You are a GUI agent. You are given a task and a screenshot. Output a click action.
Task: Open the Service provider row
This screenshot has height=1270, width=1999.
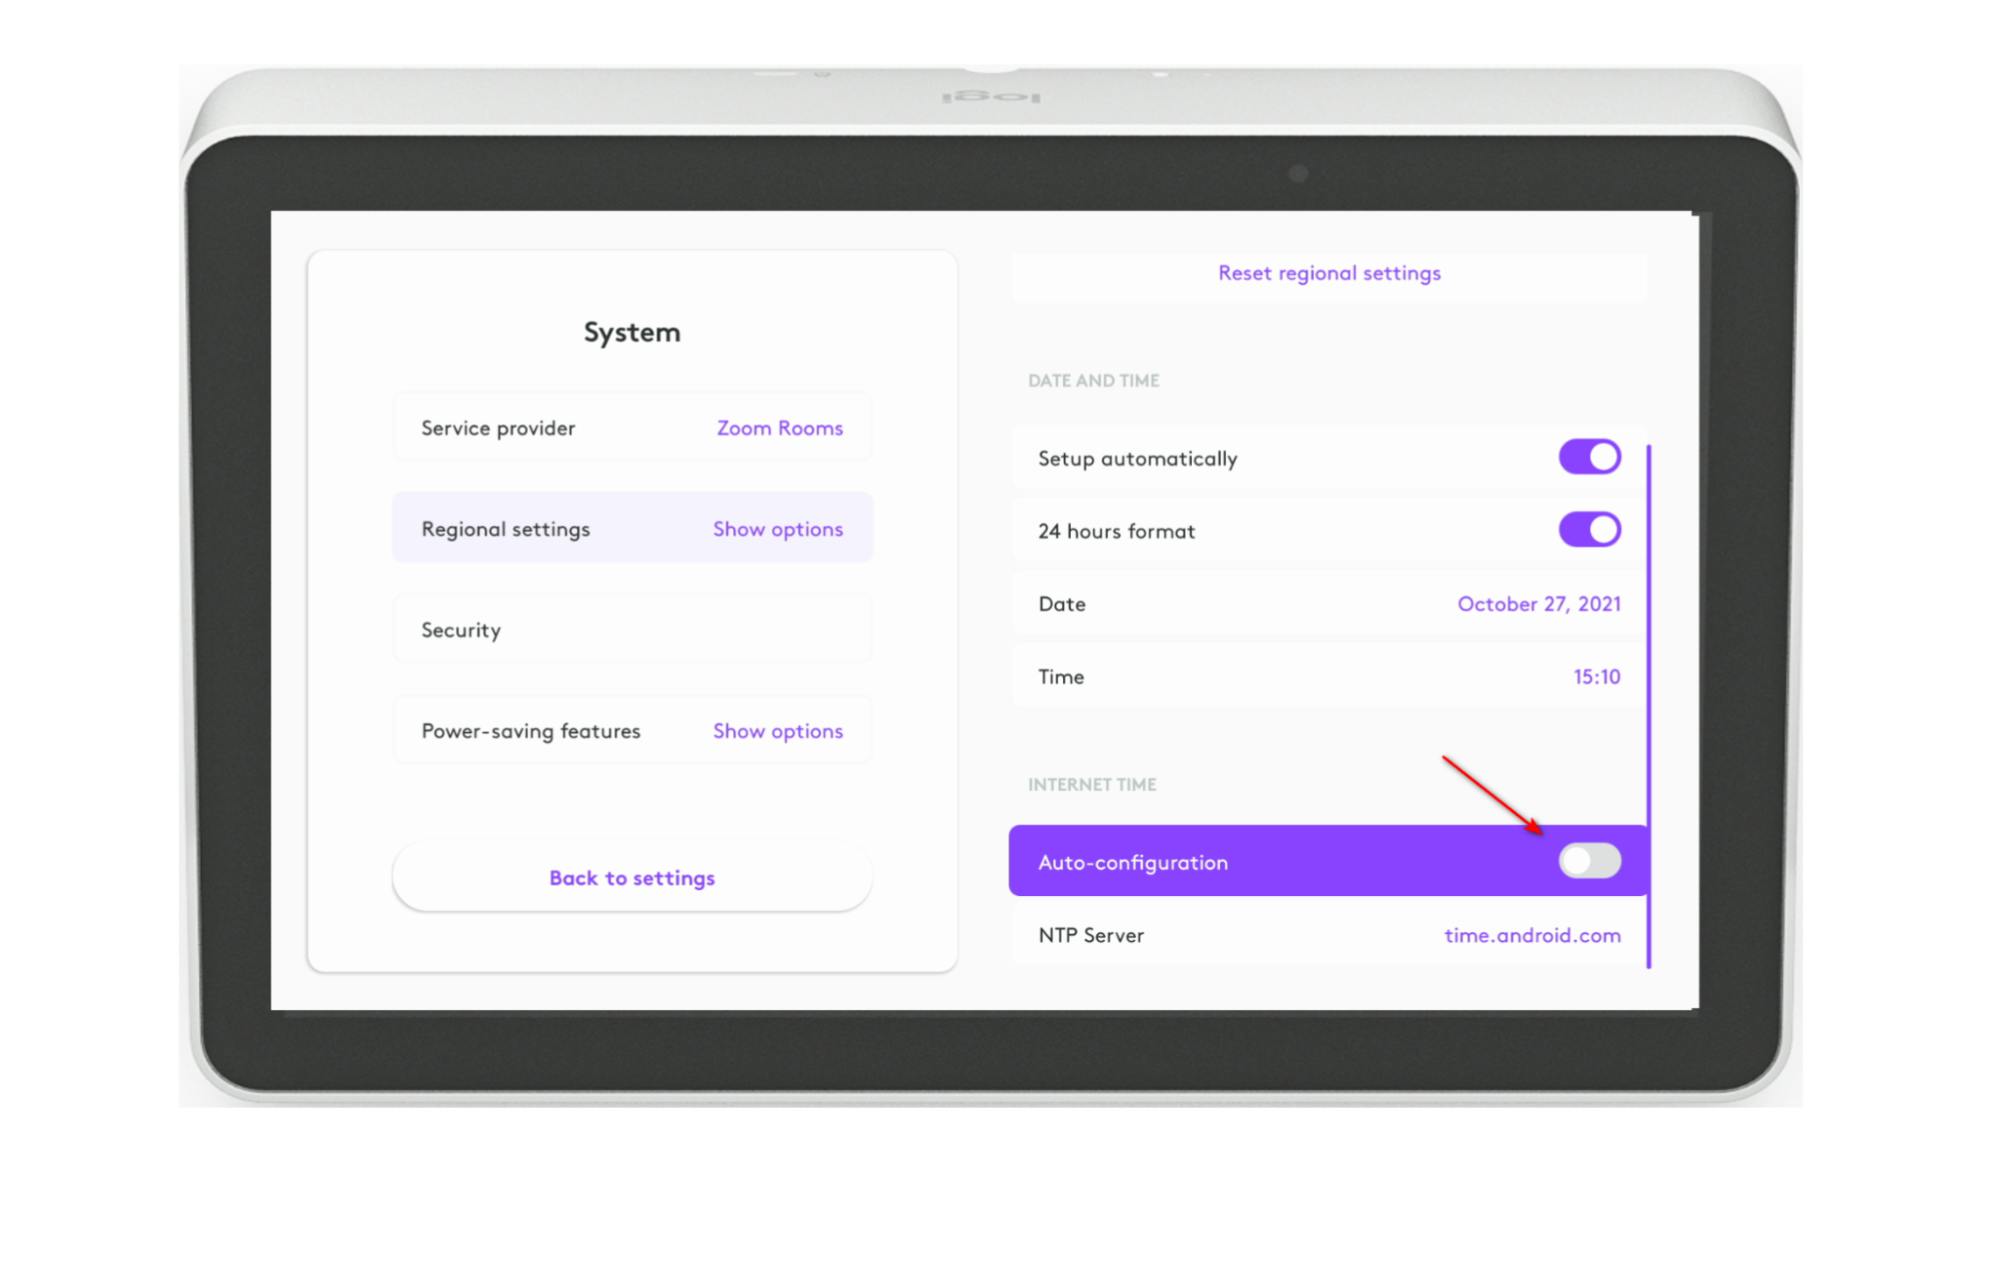click(x=498, y=428)
